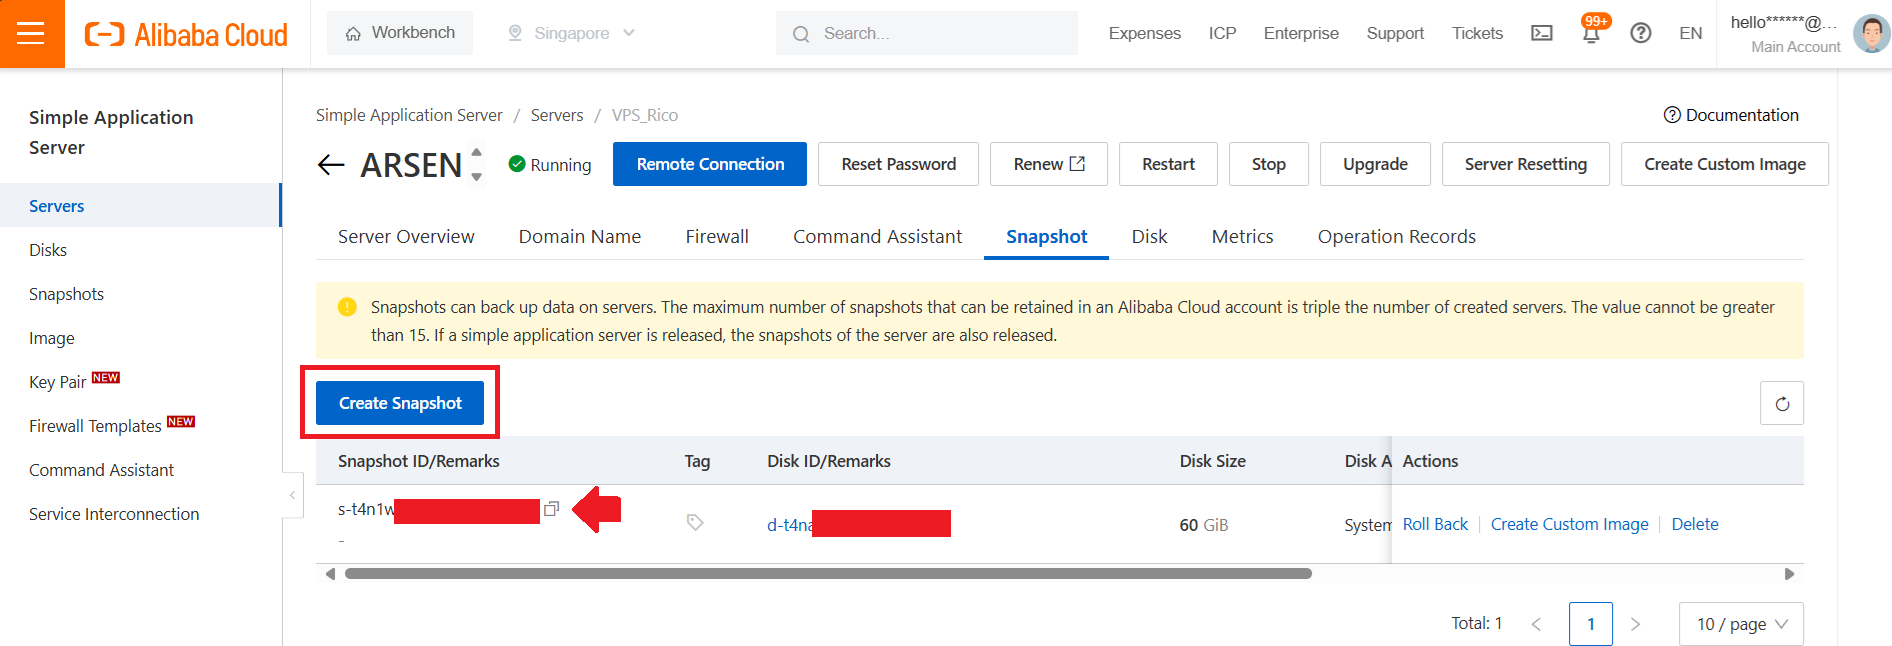Switch to the Operation Records tab
Image resolution: width=1892 pixels, height=646 pixels.
click(x=1396, y=237)
